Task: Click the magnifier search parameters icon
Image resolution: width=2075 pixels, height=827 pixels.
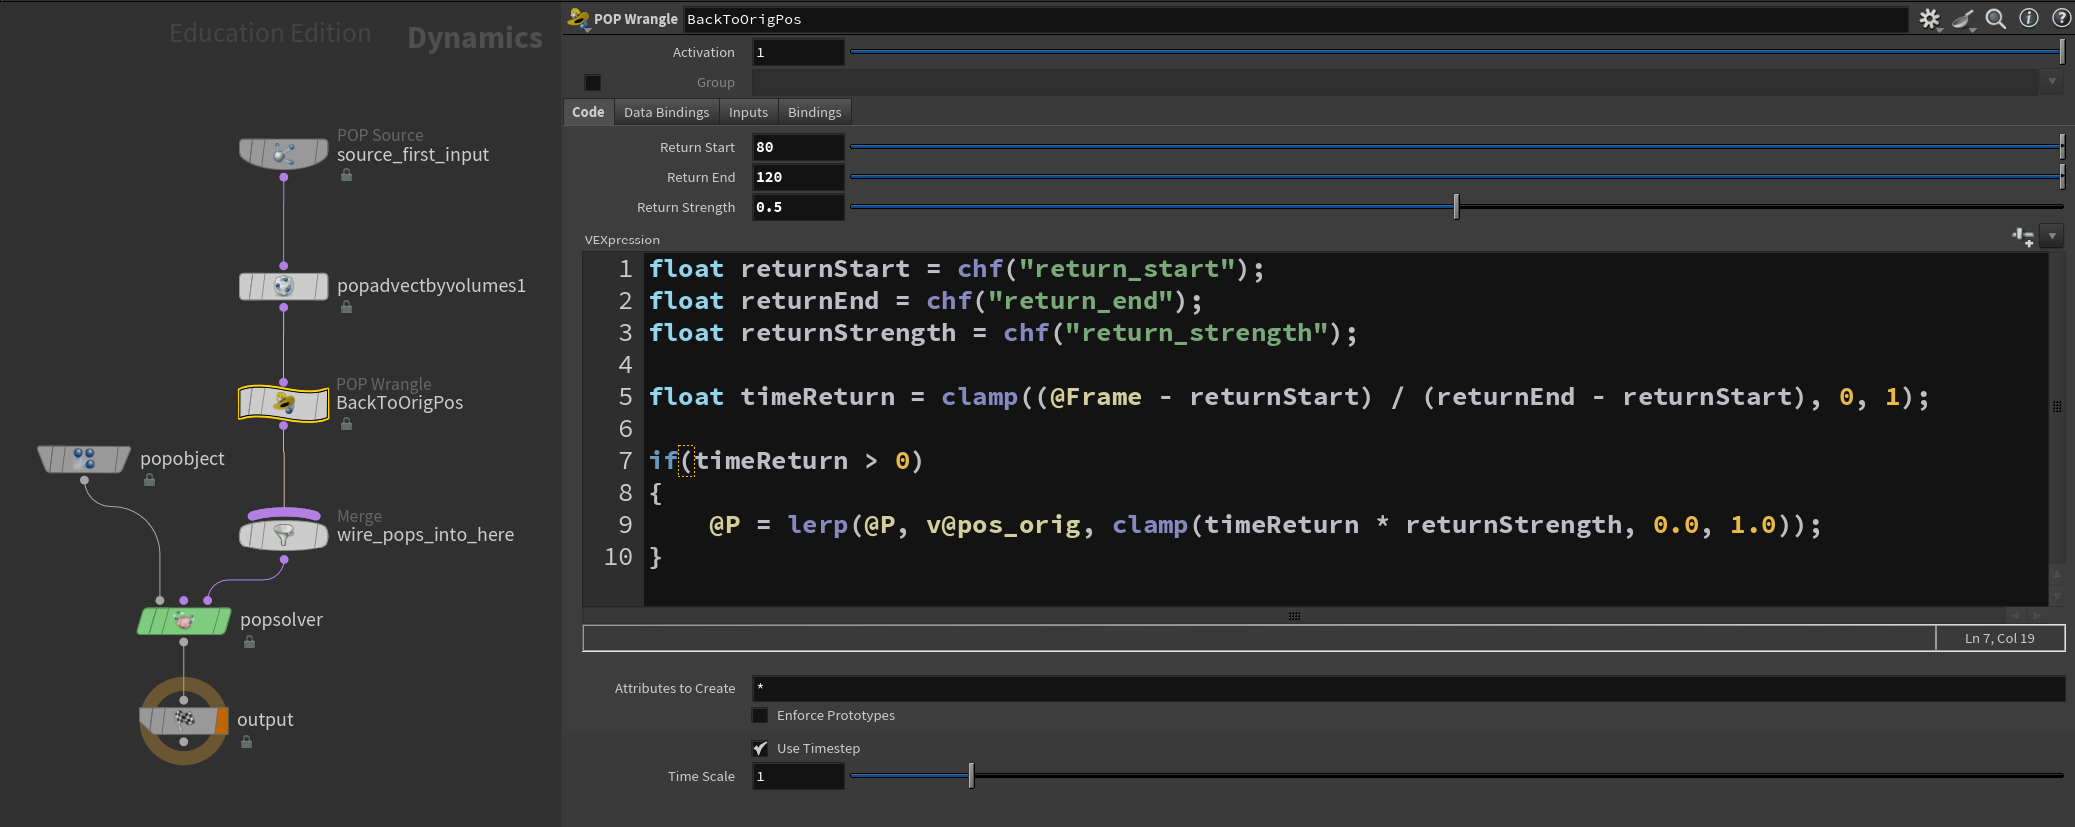Action: point(1995,19)
